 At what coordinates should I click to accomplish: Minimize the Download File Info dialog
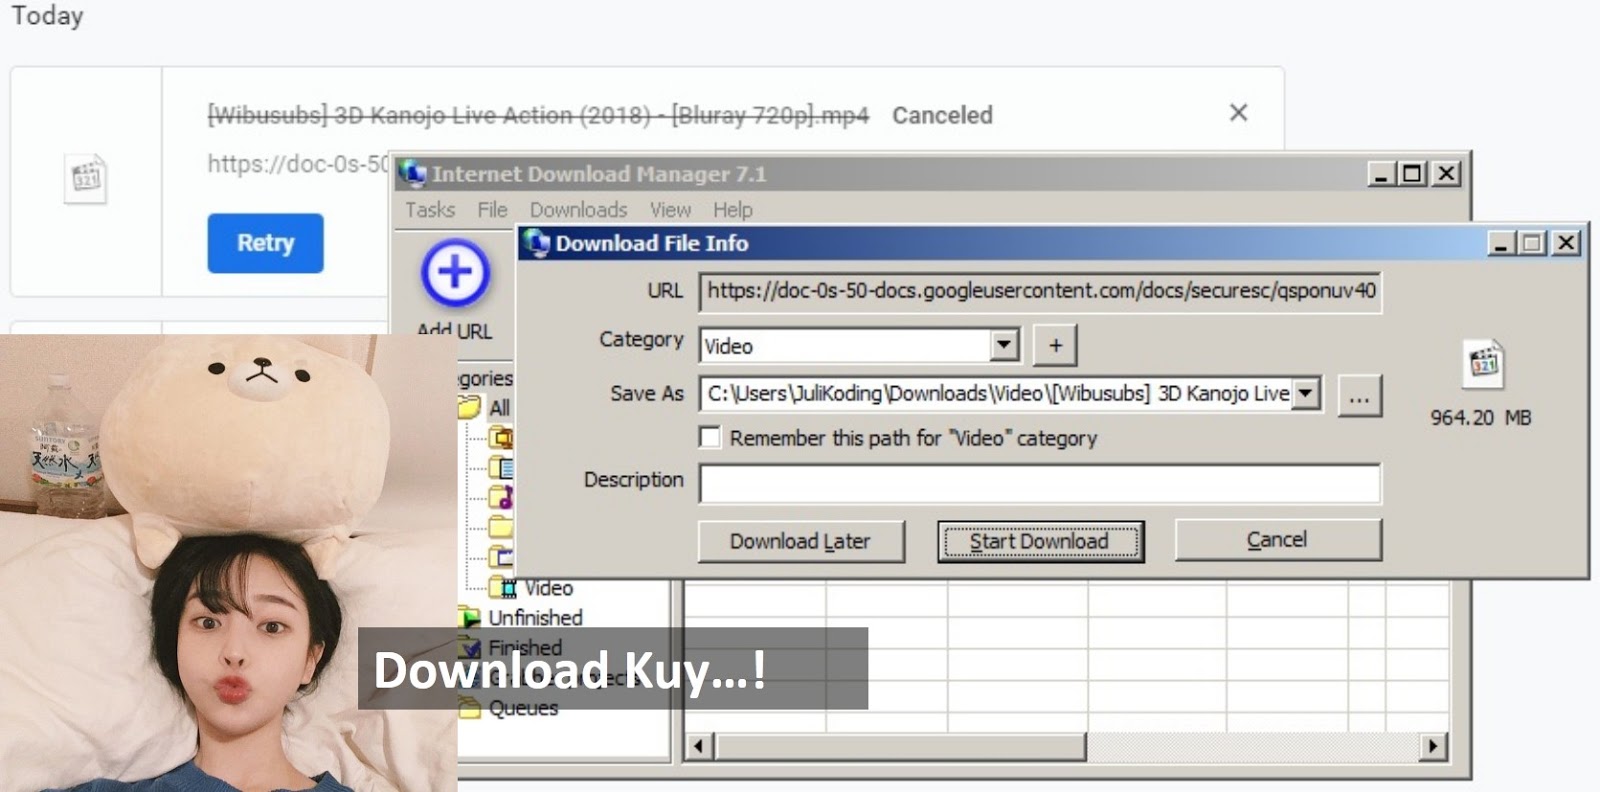click(x=1502, y=243)
